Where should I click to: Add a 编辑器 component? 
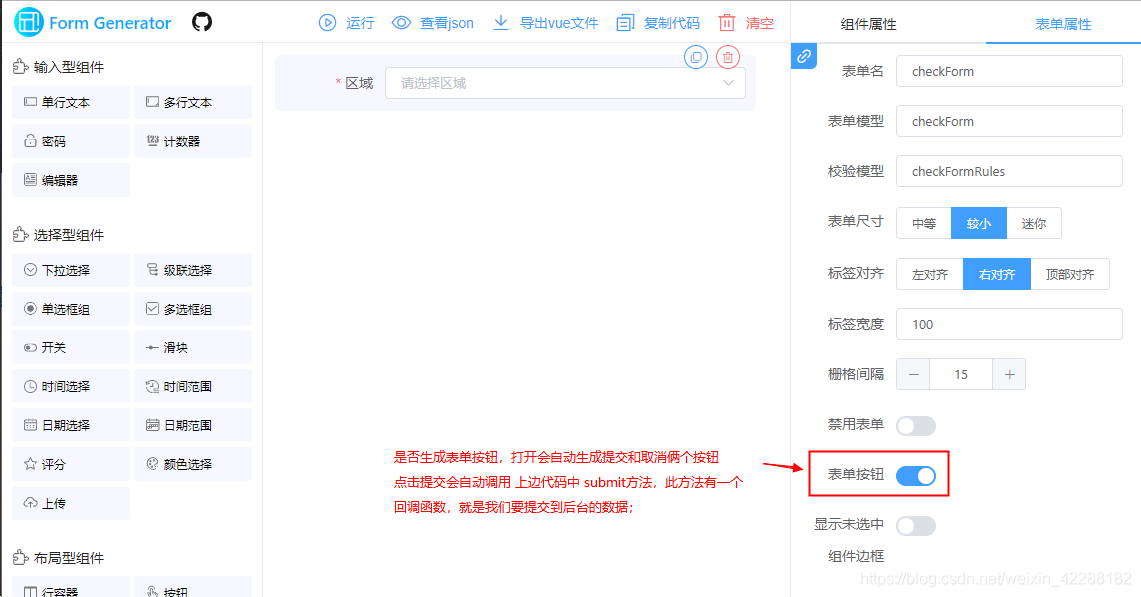coord(71,180)
